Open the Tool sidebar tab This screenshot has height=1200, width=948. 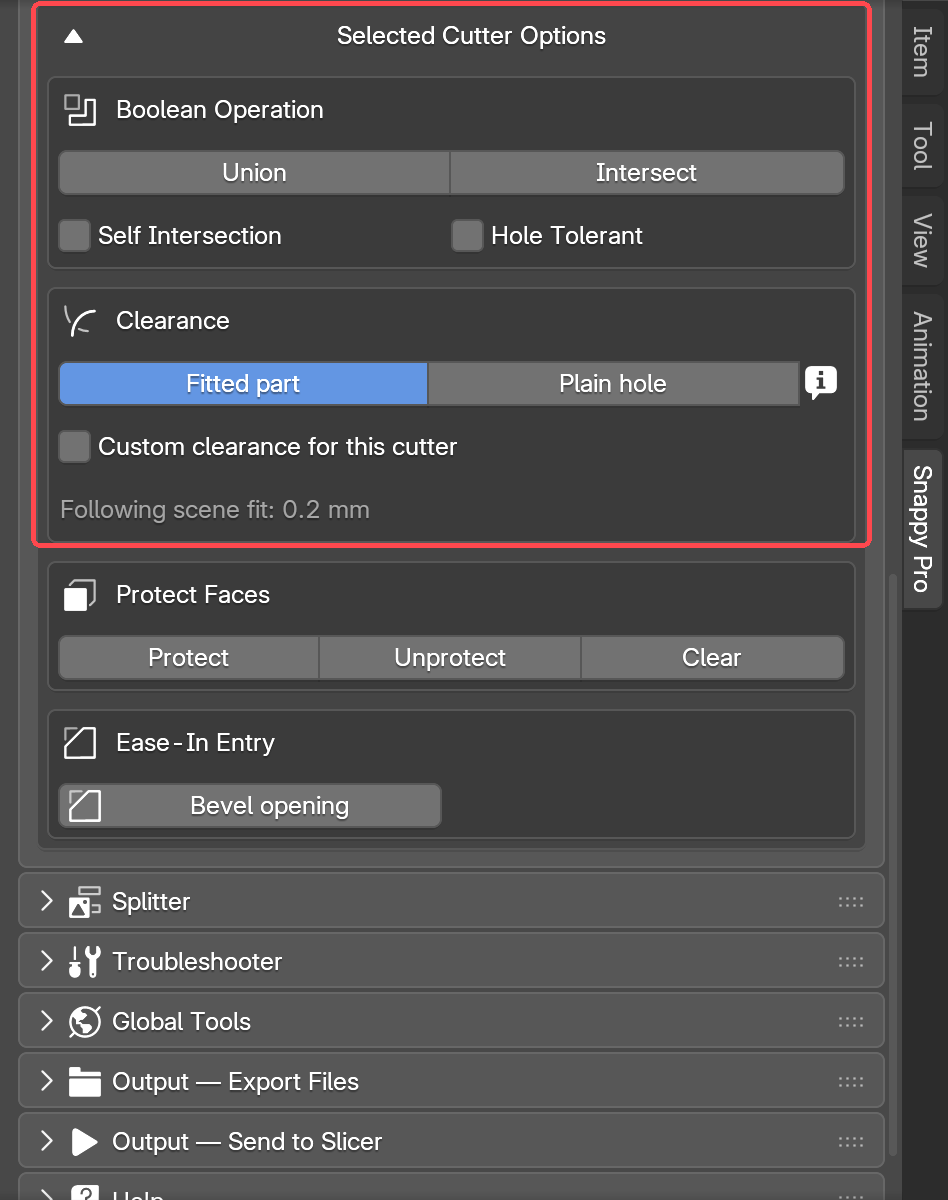(922, 147)
